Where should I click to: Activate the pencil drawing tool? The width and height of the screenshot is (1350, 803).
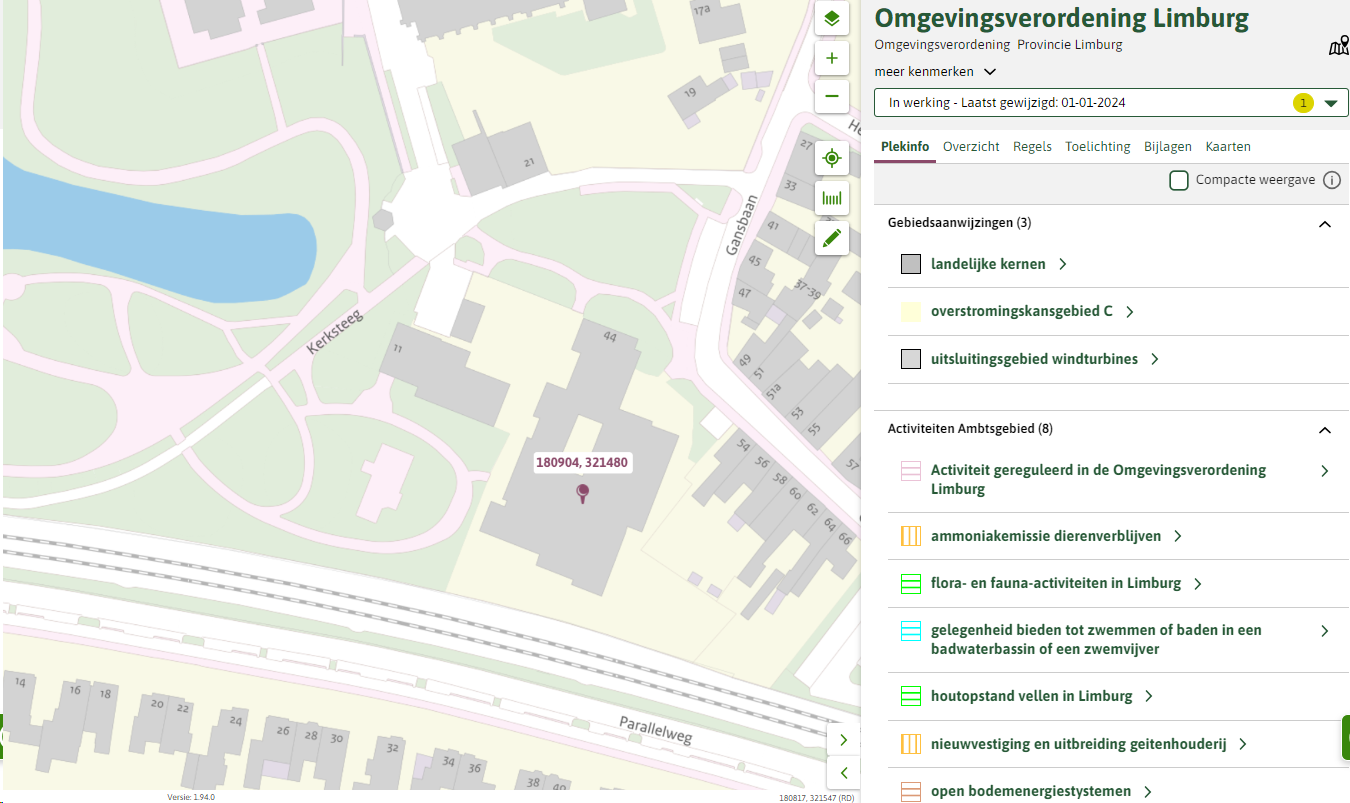coord(831,238)
